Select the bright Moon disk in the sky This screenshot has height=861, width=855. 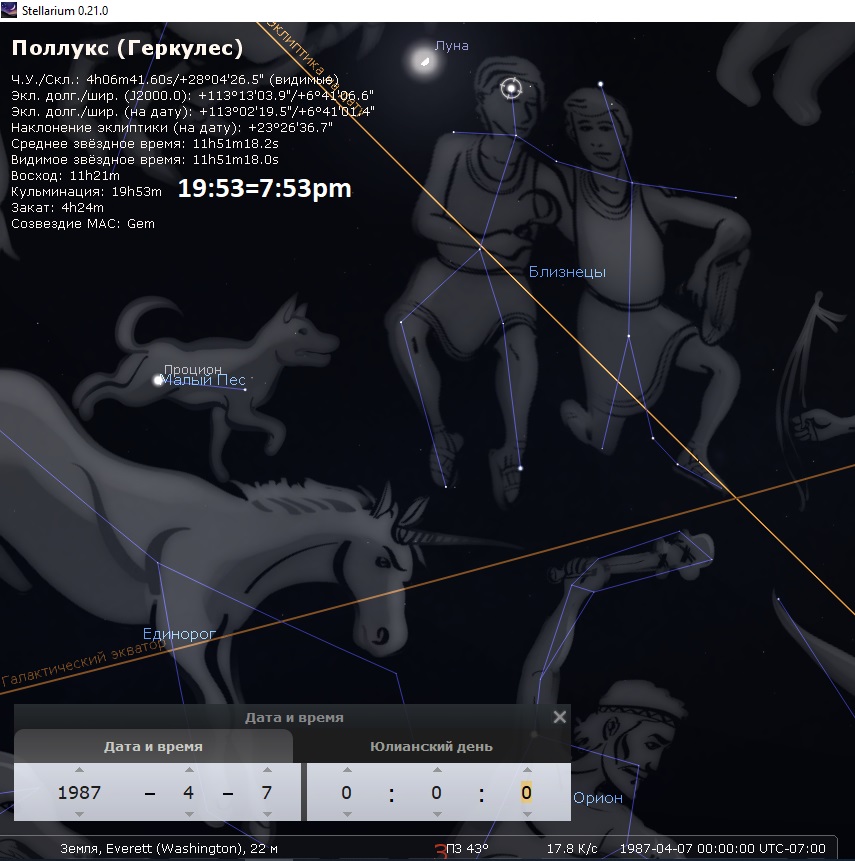click(x=424, y=60)
